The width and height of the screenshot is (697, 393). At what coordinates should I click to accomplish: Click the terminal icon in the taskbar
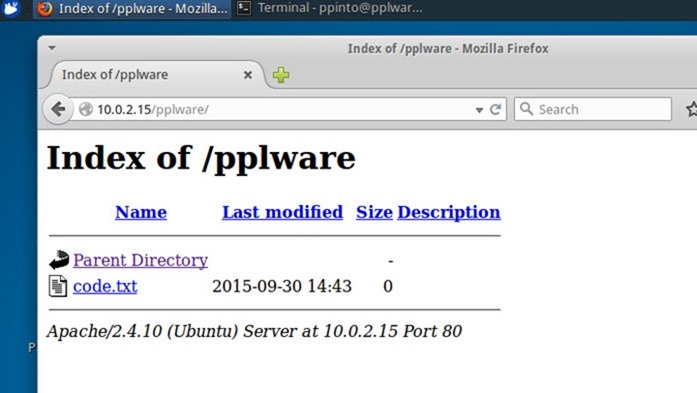244,8
